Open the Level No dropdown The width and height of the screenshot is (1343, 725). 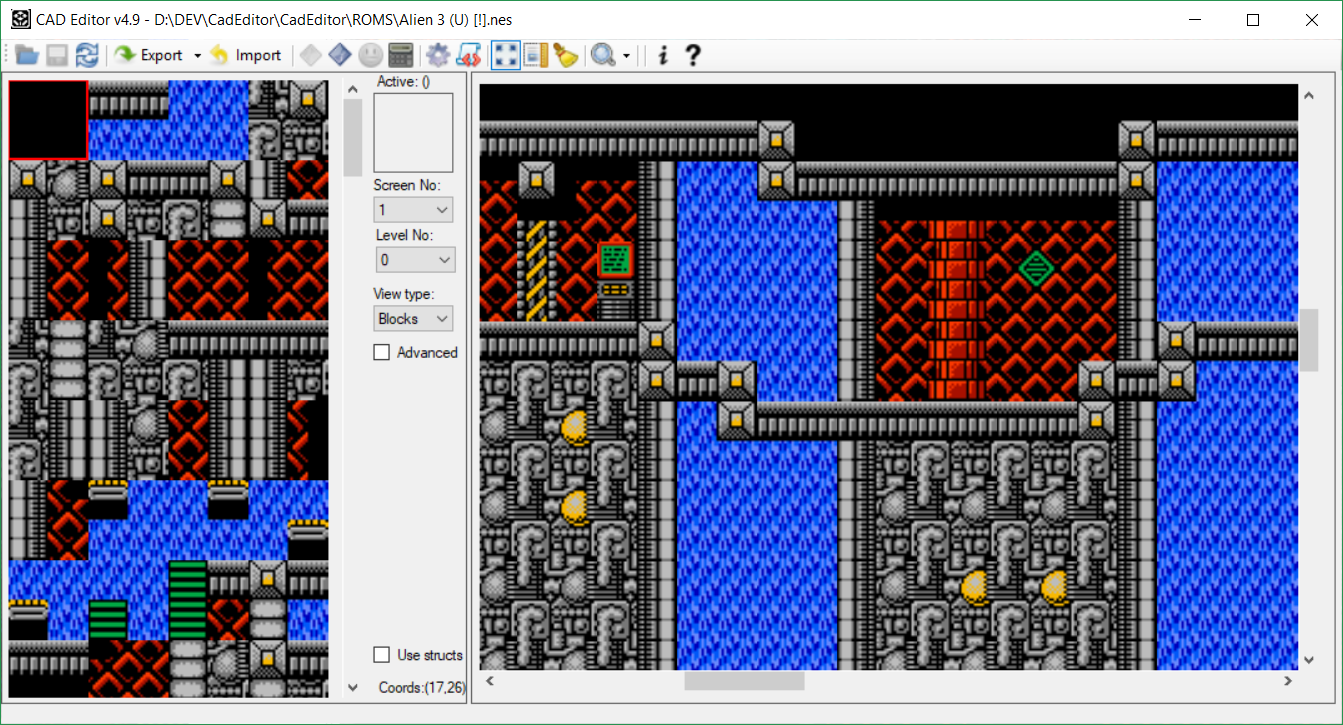pyautogui.click(x=415, y=259)
